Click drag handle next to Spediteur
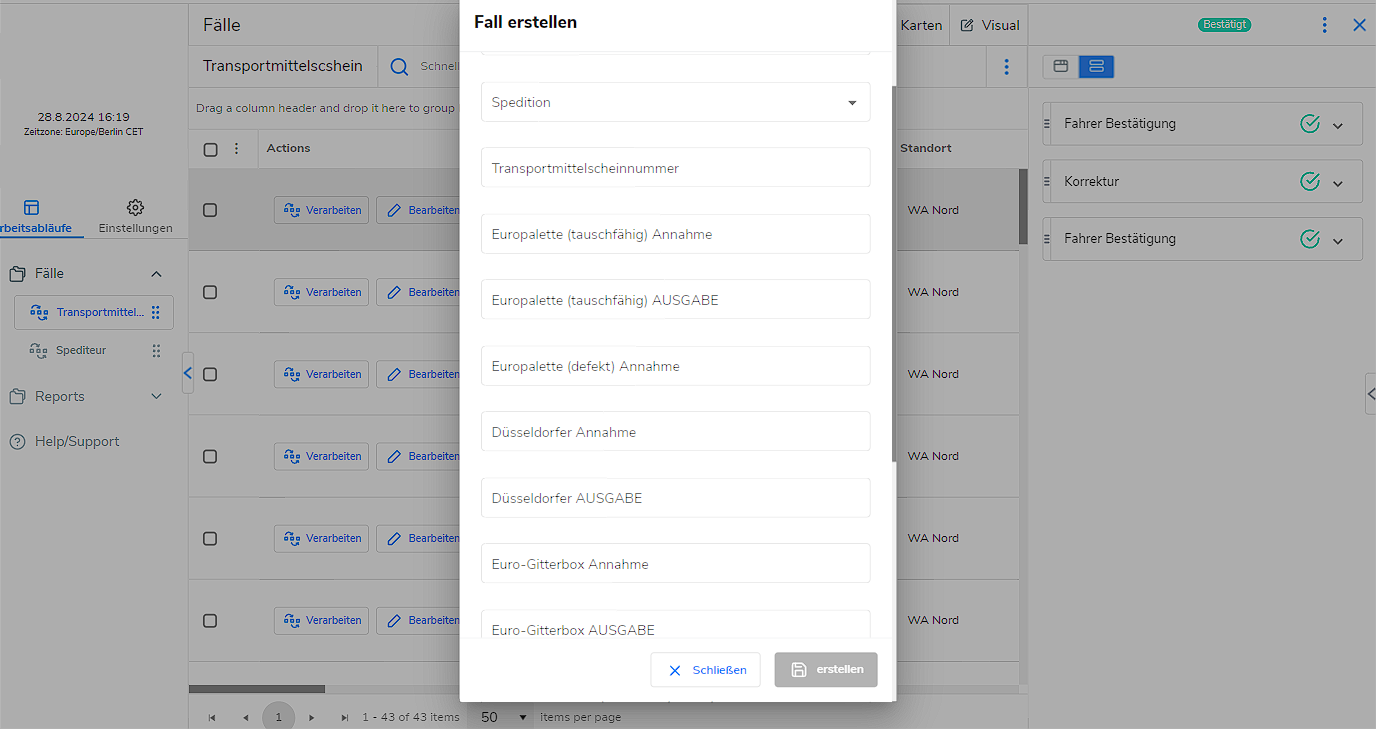The image size is (1376, 729). tap(156, 351)
